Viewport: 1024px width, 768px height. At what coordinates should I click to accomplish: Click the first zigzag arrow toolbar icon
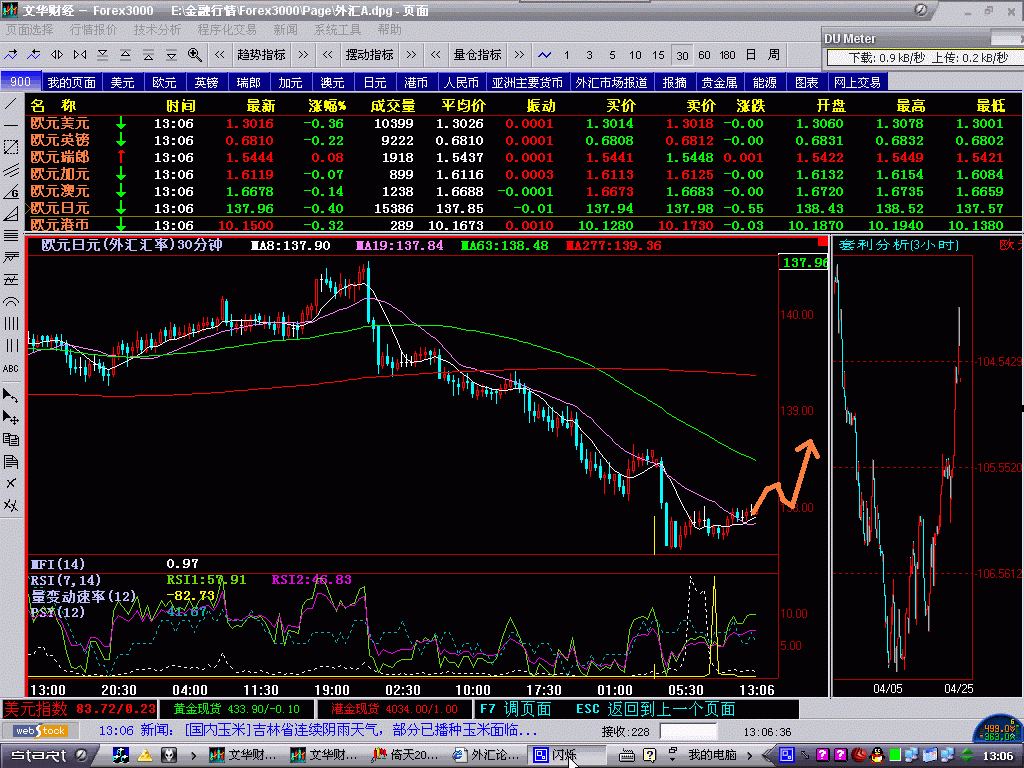tap(11, 55)
